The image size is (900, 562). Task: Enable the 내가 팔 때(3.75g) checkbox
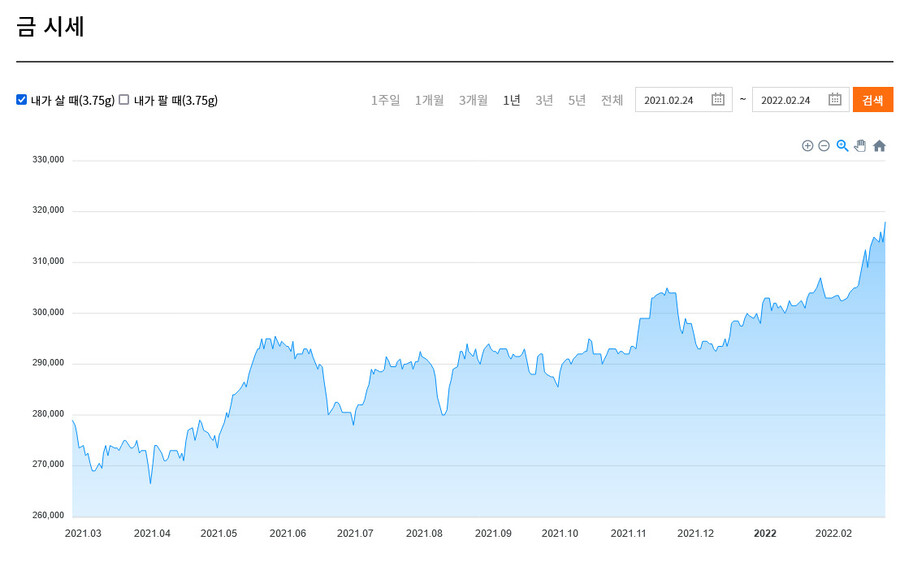[x=124, y=100]
